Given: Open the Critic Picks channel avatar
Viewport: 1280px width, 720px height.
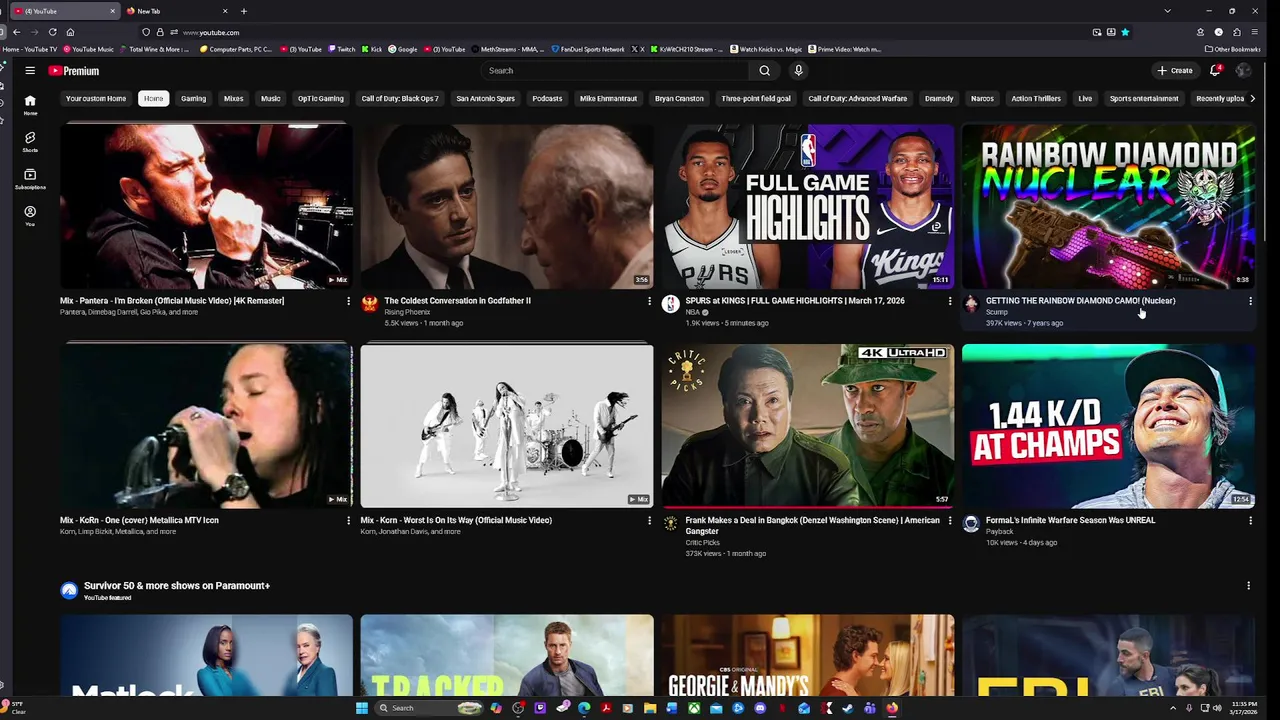Looking at the screenshot, I should (x=670, y=523).
